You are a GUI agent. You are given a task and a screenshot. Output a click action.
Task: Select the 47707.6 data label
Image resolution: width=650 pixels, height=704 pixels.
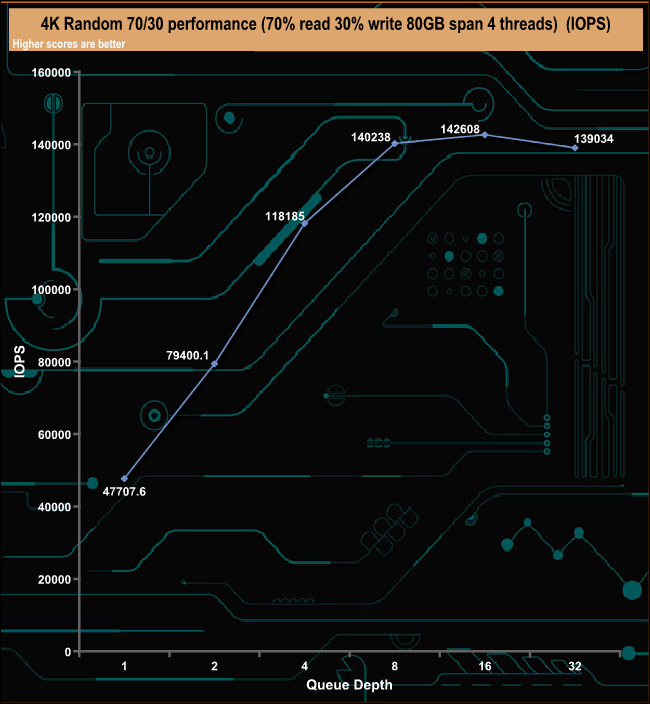click(x=125, y=491)
